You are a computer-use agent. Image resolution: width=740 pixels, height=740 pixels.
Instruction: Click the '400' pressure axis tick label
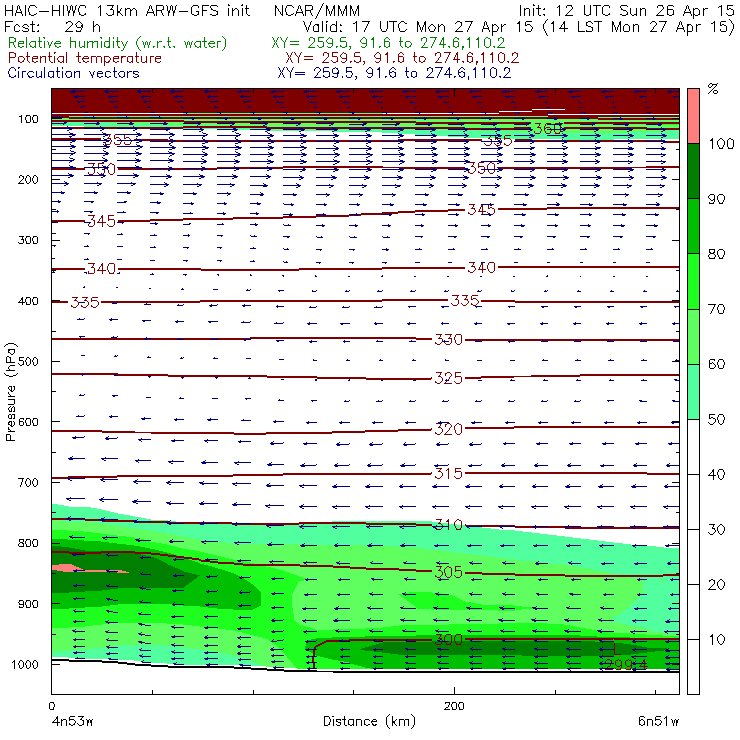pyautogui.click(x=28, y=301)
